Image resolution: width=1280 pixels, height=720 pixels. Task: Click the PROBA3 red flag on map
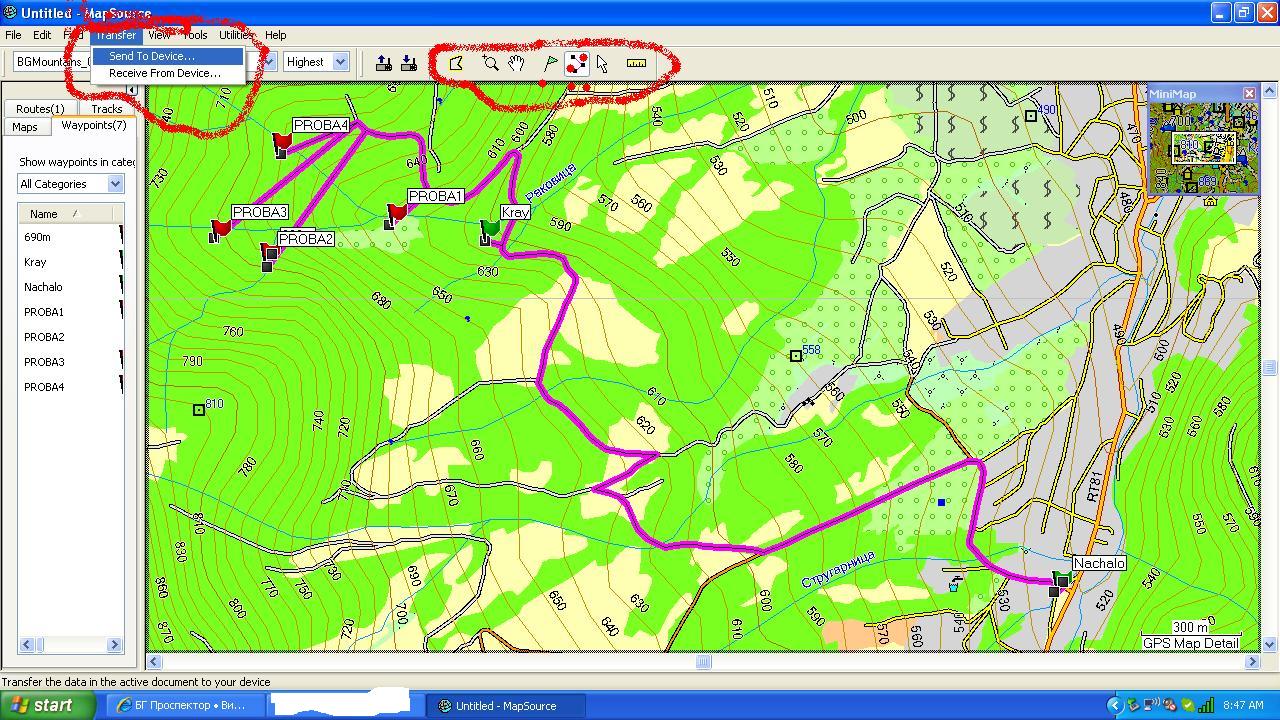[x=220, y=229]
